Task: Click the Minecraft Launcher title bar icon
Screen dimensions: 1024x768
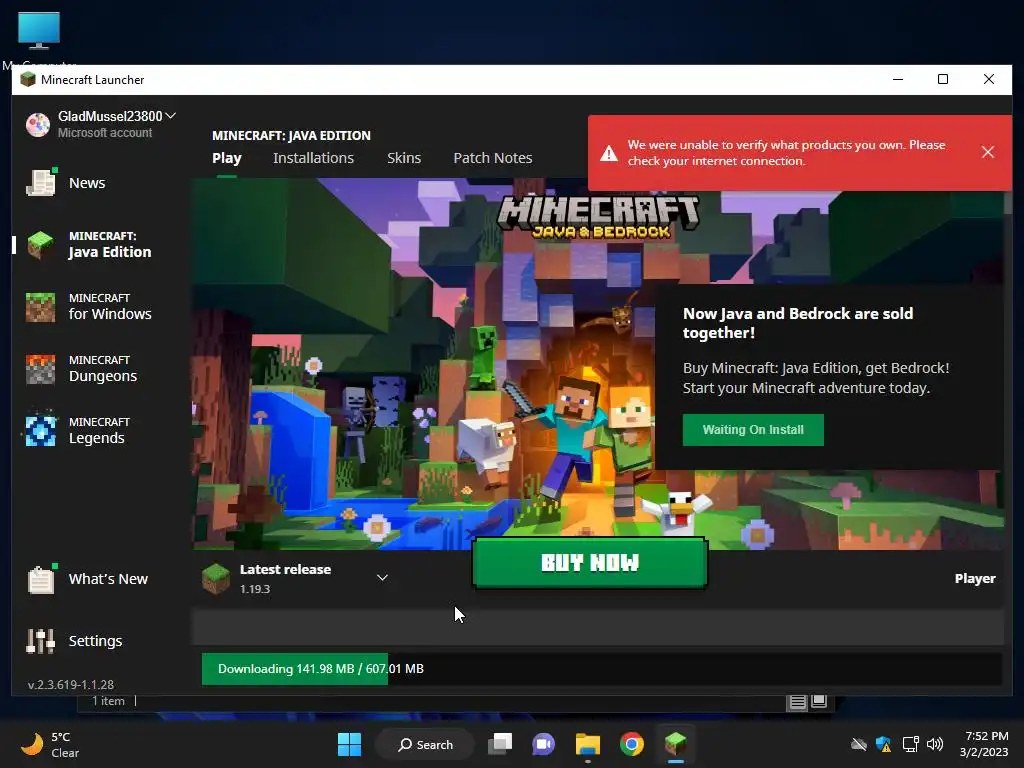Action: 27,80
